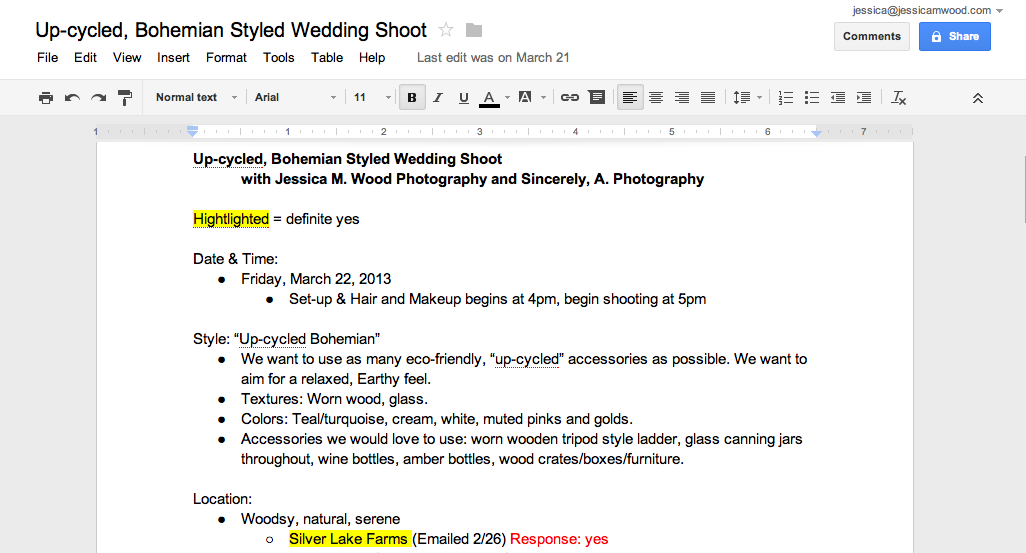Undo the last edit
The width and height of the screenshot is (1026, 553).
pos(72,98)
